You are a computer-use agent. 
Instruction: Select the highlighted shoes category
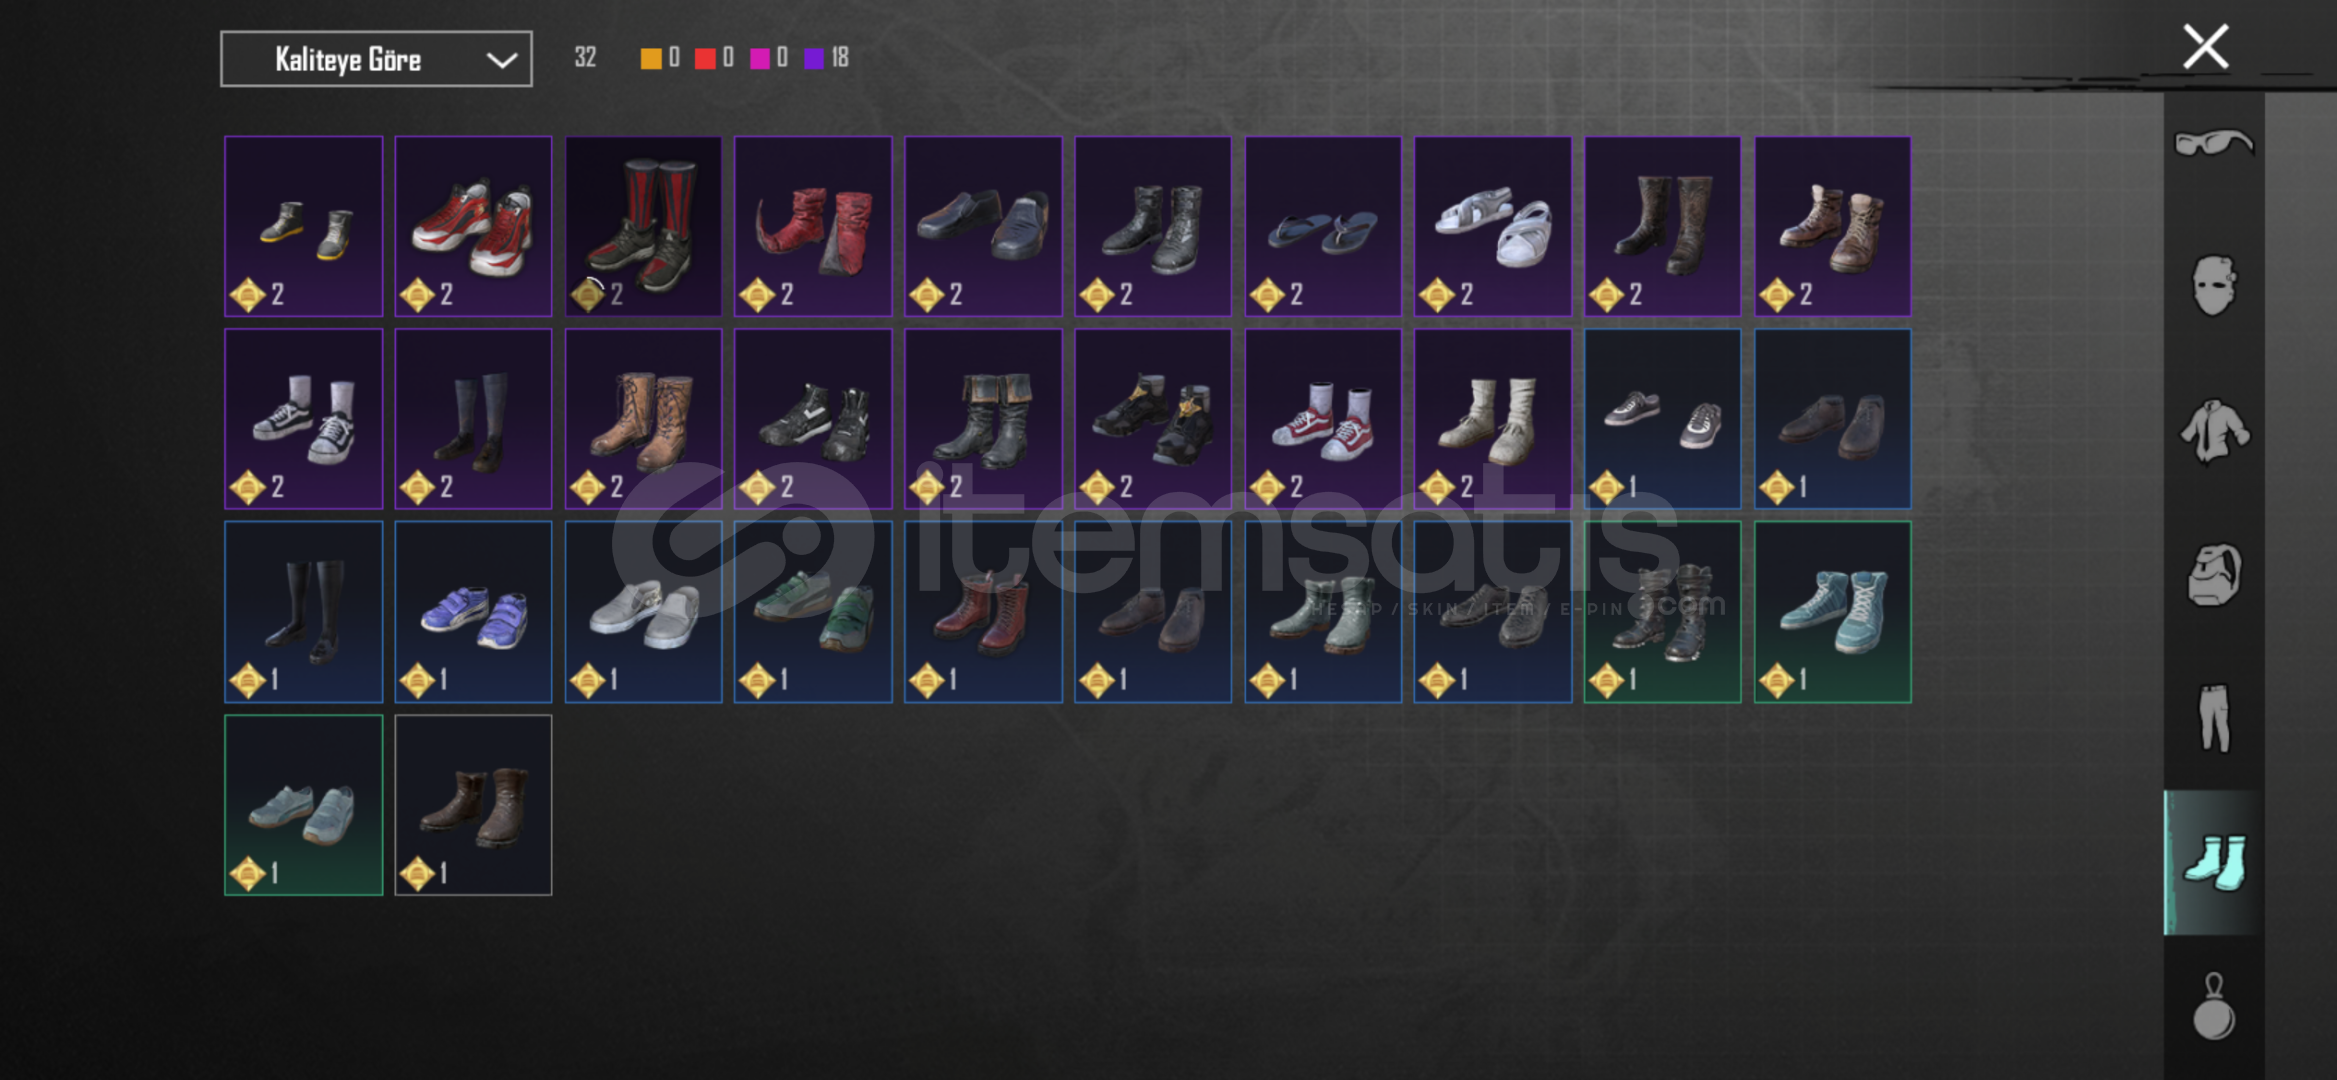pos(2214,862)
